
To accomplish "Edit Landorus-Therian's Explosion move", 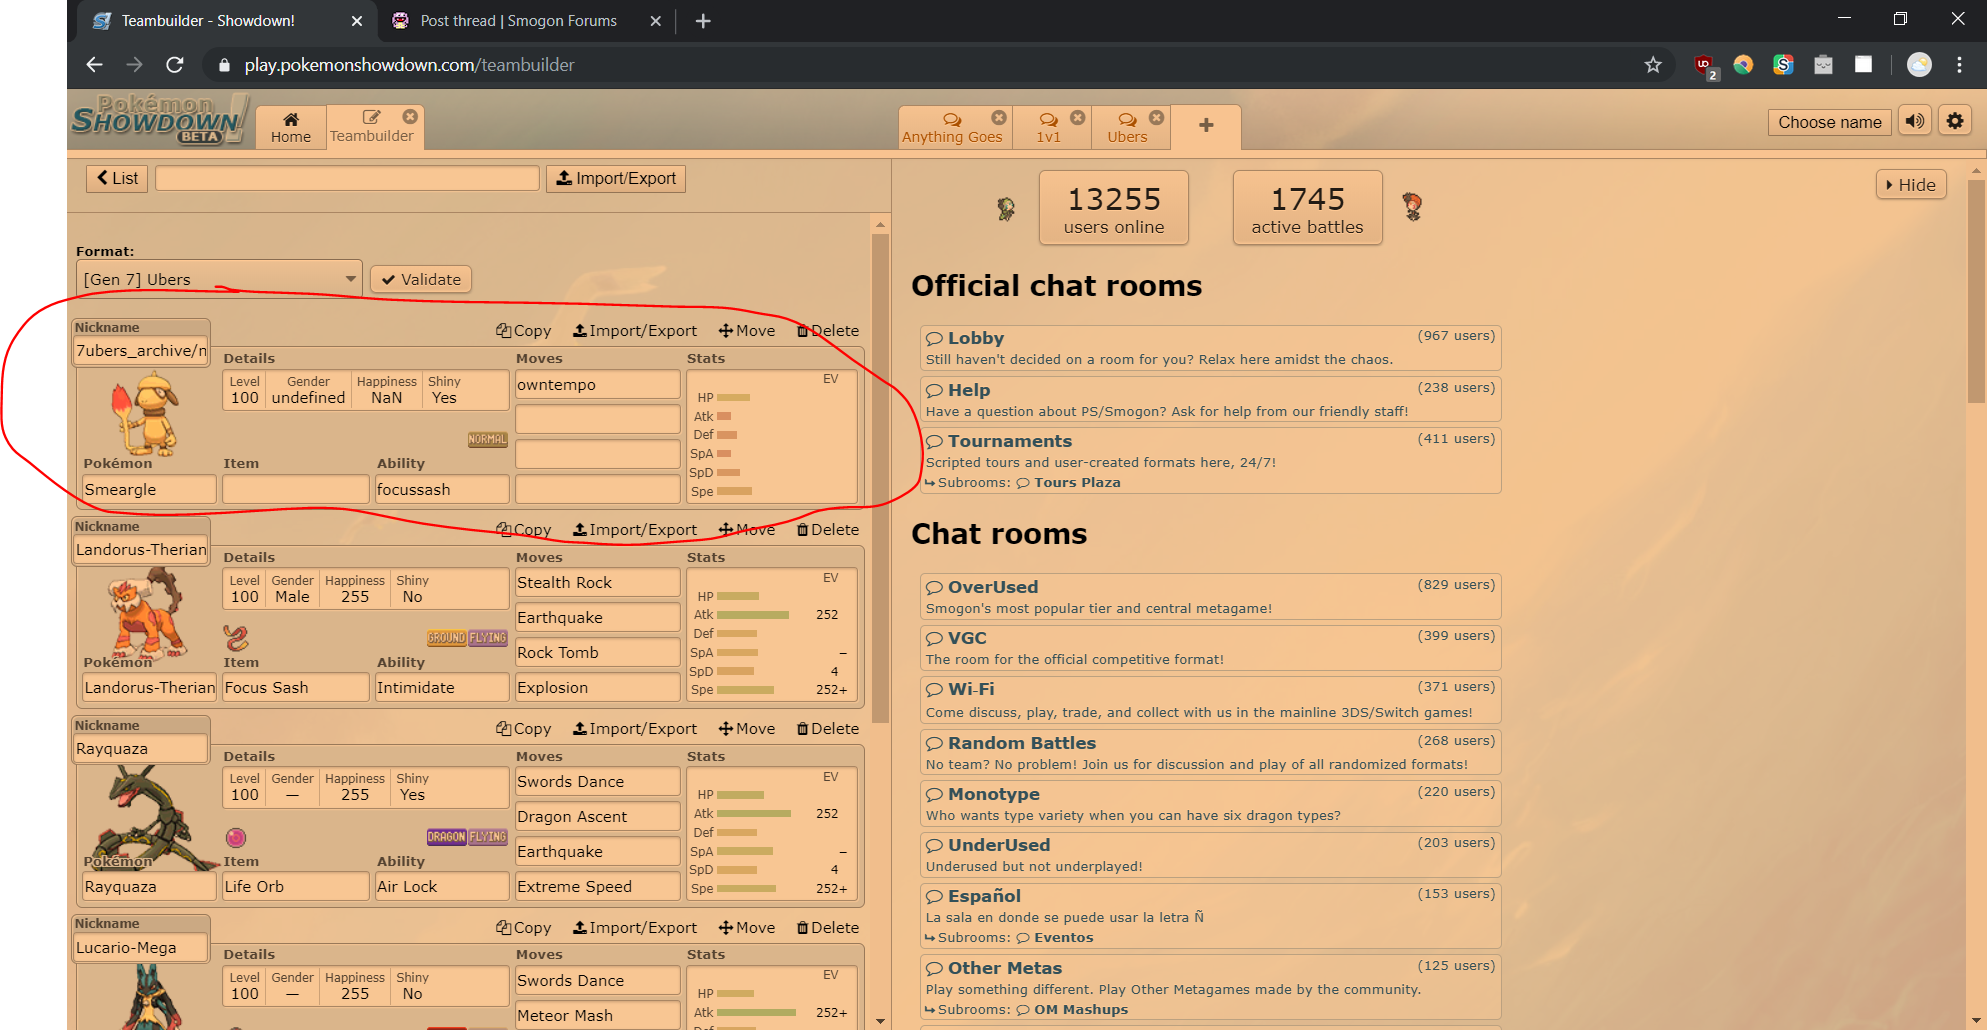I will (598, 688).
